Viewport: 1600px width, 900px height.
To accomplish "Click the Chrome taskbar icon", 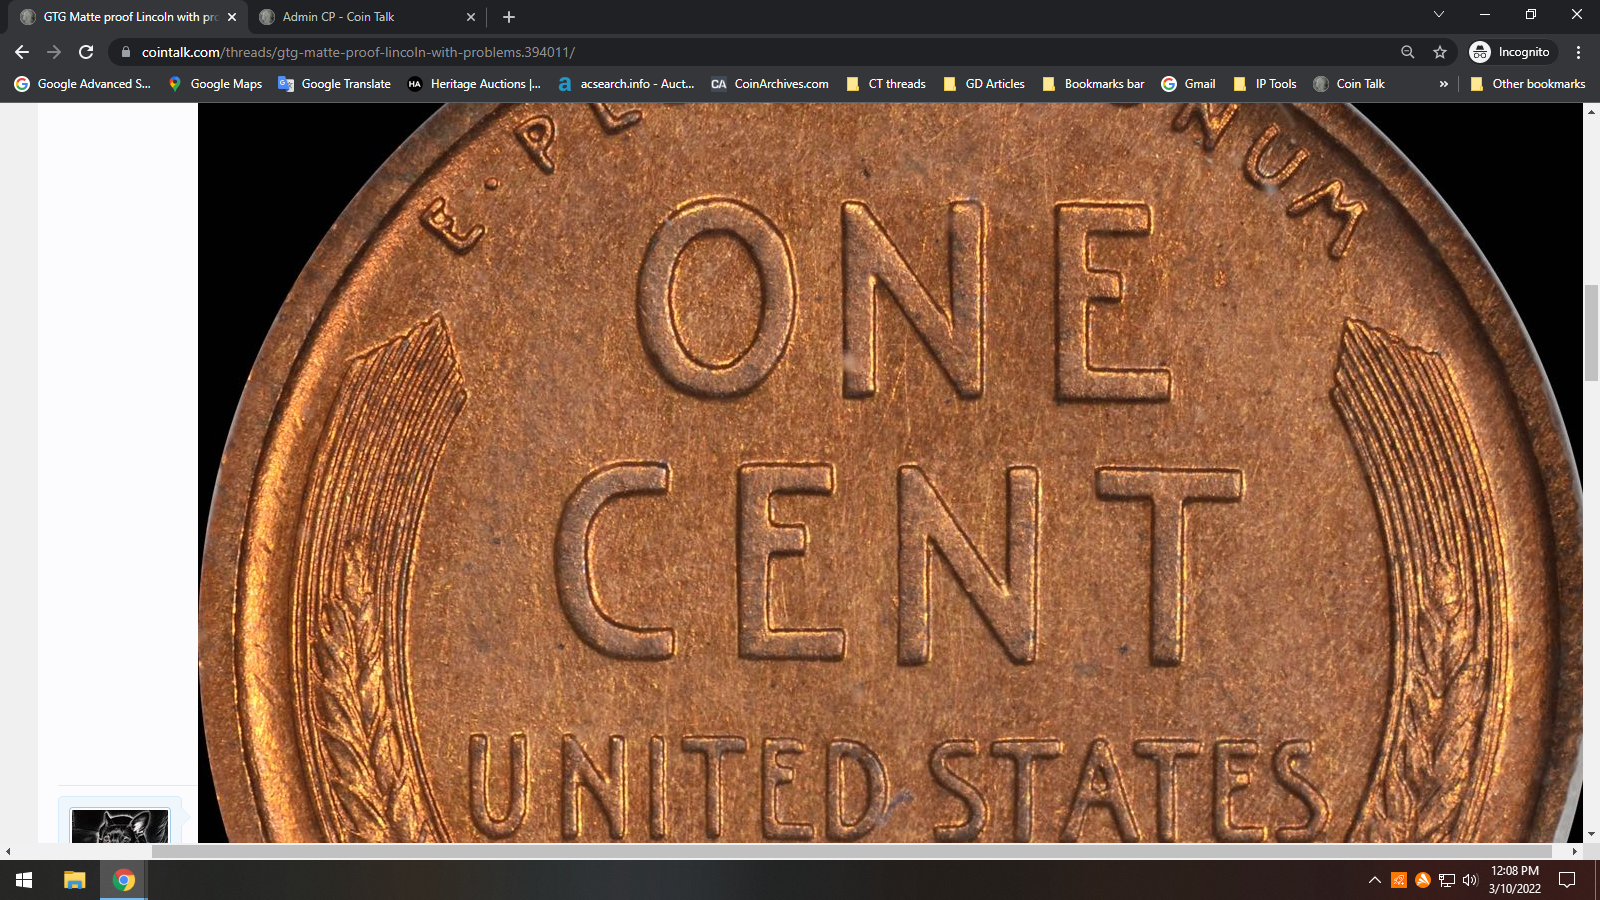I will (124, 880).
